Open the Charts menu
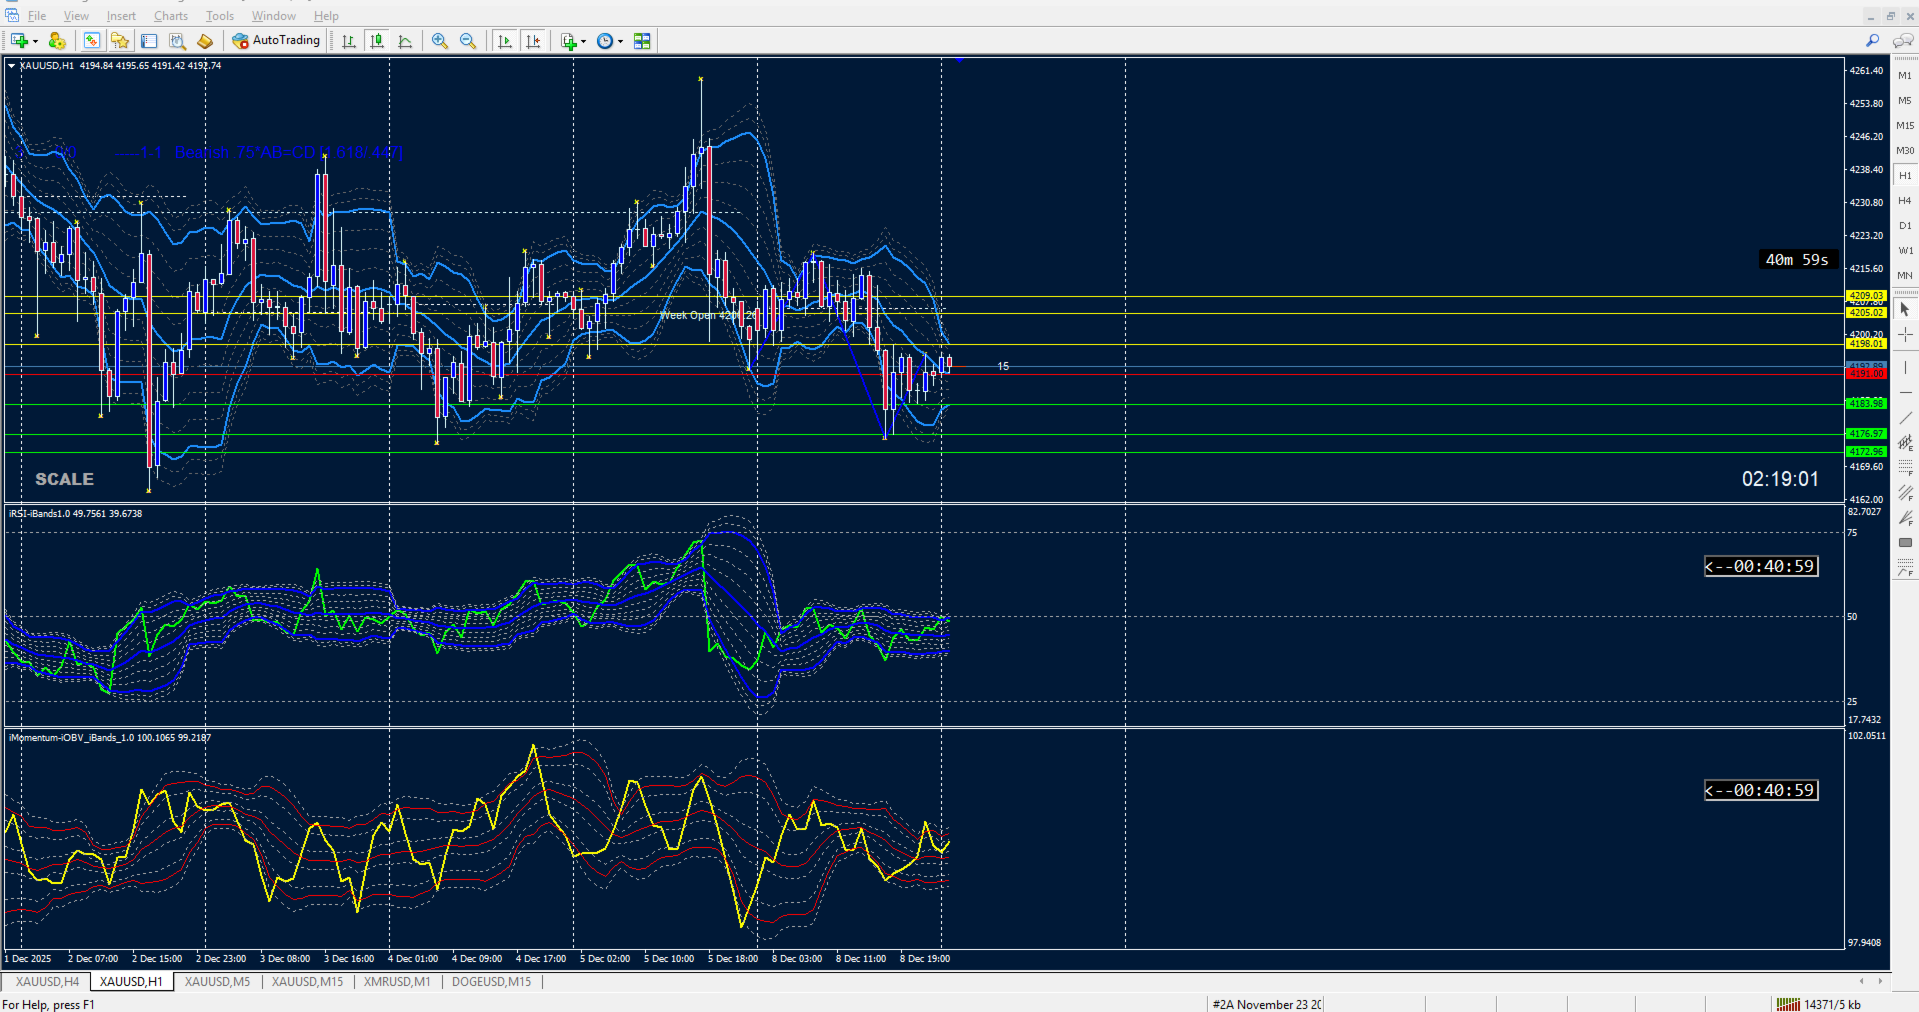This screenshot has width=1919, height=1012. pos(171,16)
